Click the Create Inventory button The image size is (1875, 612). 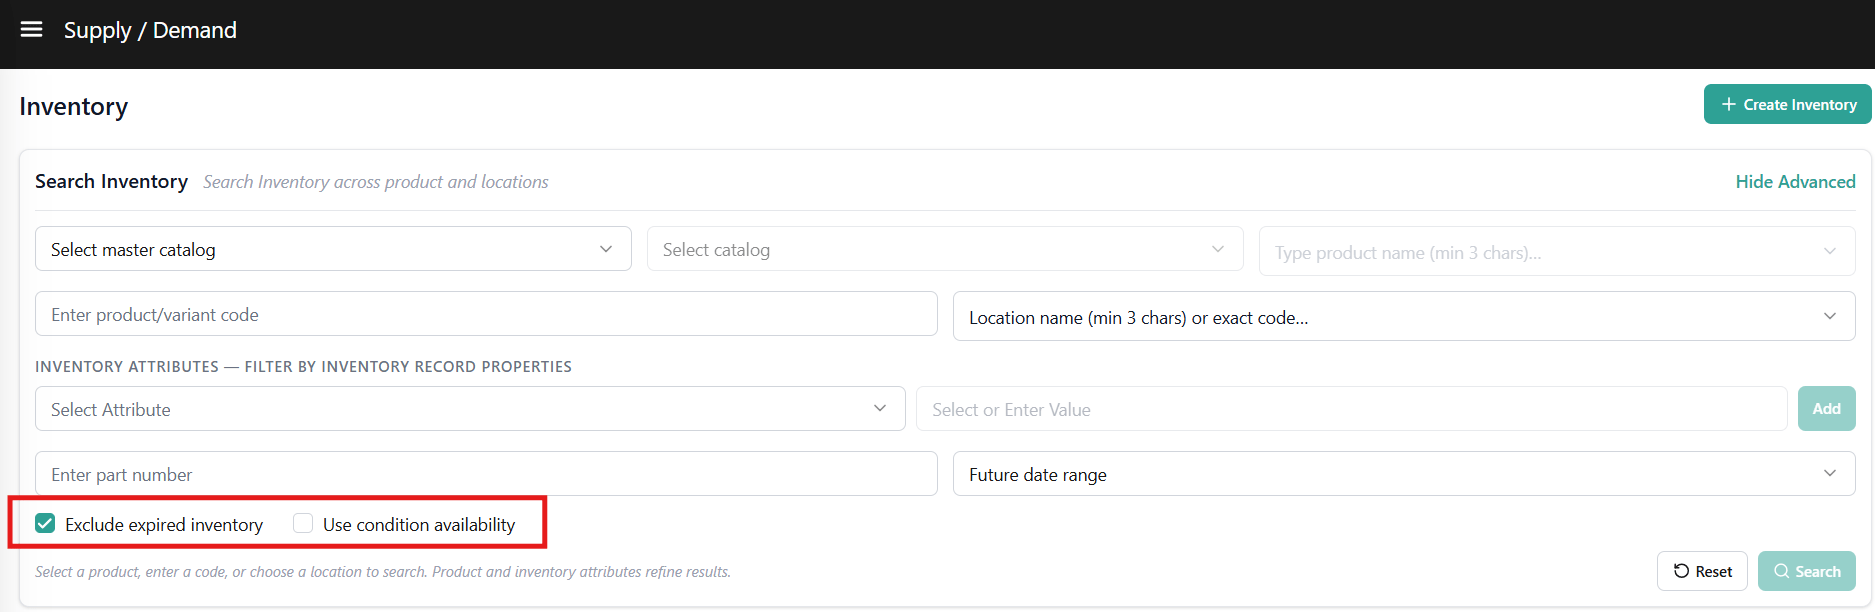[x=1787, y=104]
